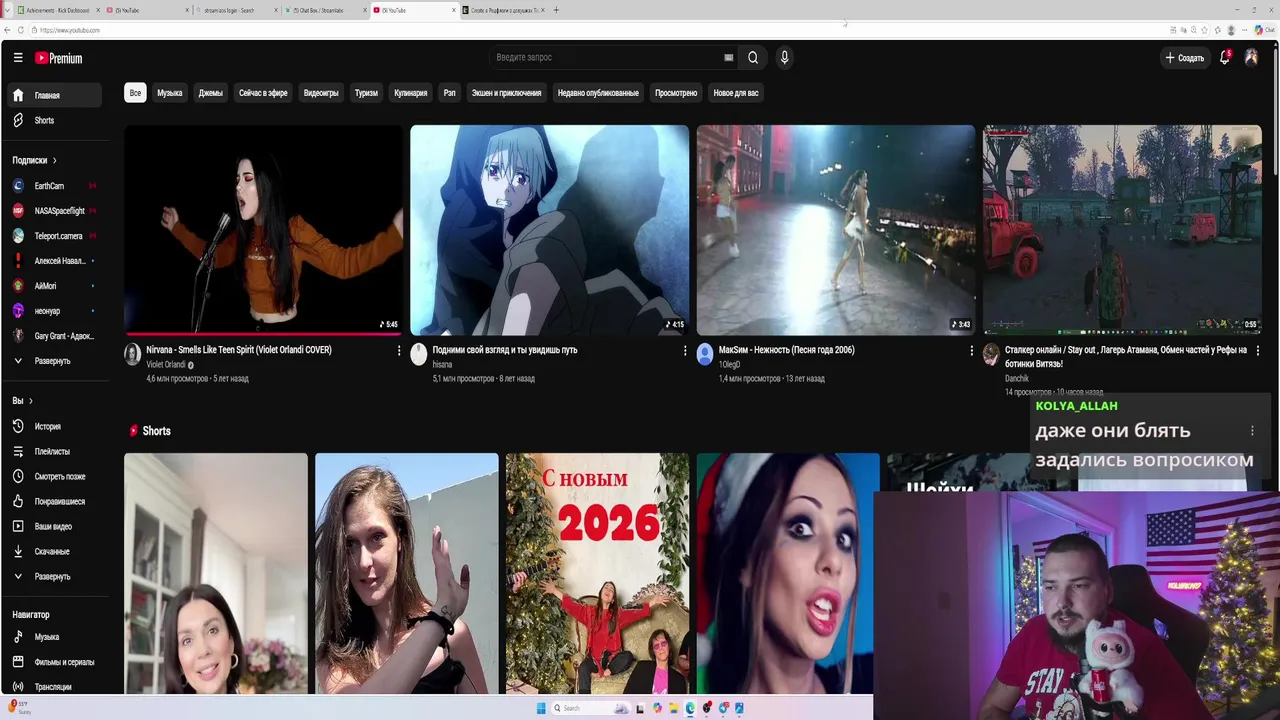Screen dimensions: 1280x720
Task: Open the EarthCam subscription channel
Action: (54, 186)
